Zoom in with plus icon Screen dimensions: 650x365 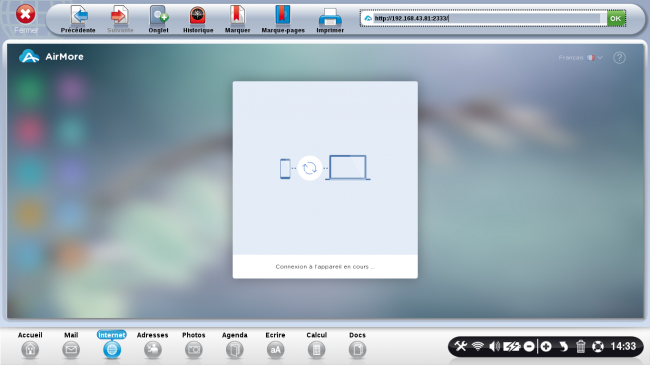[546, 346]
